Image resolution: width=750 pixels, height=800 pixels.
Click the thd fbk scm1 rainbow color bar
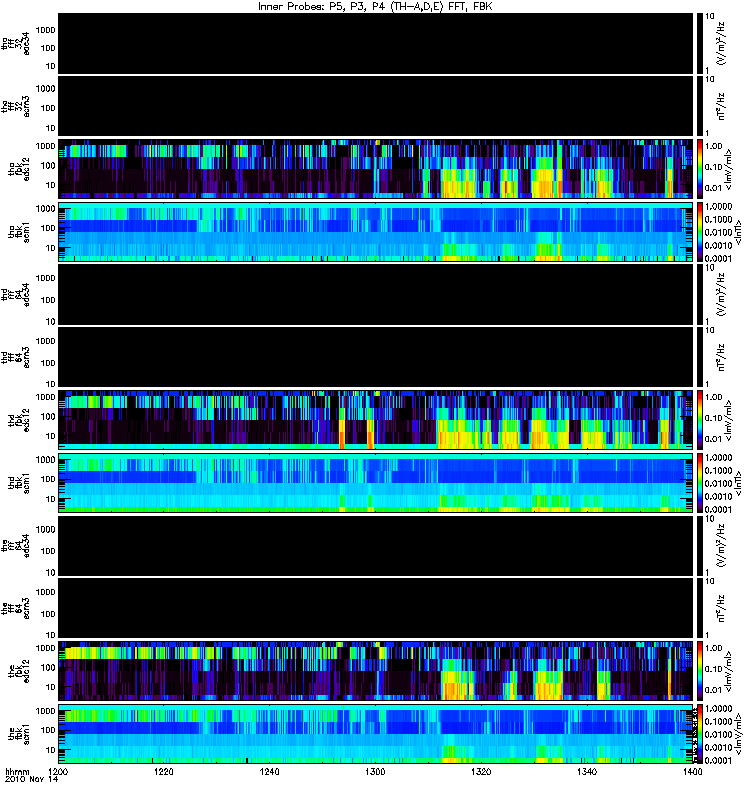pos(699,483)
